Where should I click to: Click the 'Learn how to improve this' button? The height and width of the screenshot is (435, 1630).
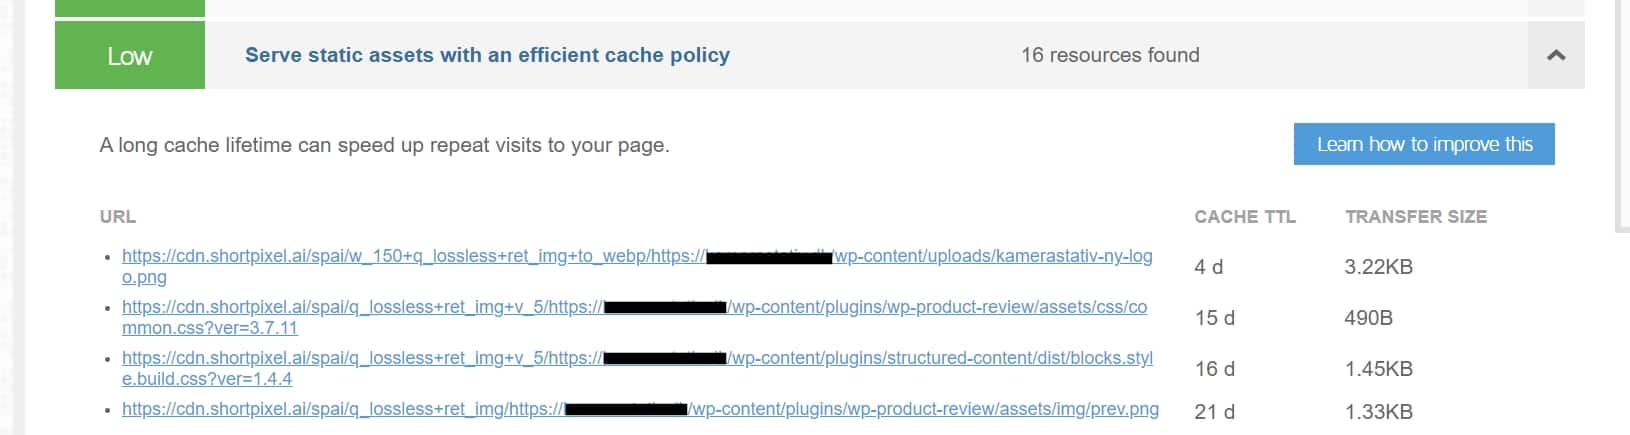coord(1423,144)
